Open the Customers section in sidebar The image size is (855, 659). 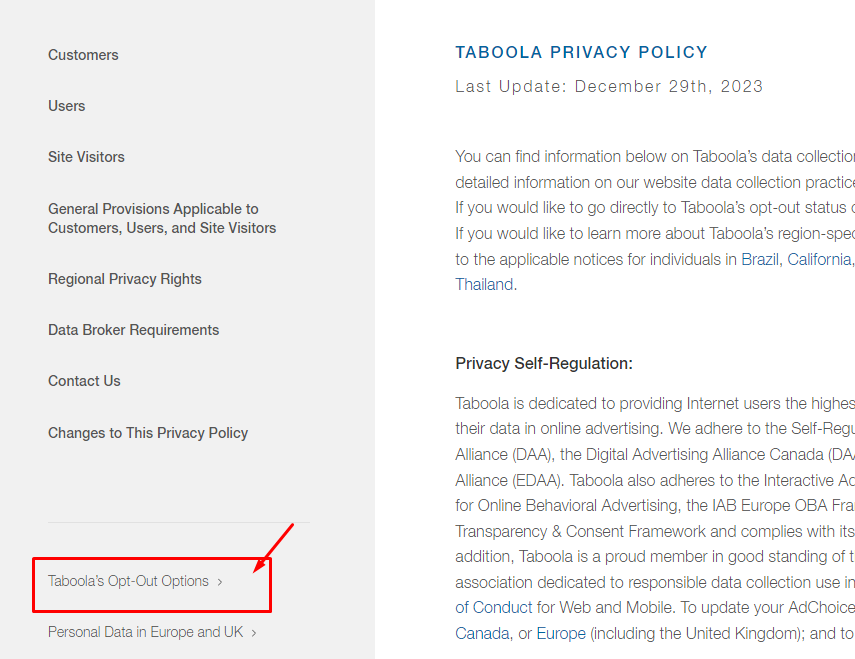coord(83,55)
